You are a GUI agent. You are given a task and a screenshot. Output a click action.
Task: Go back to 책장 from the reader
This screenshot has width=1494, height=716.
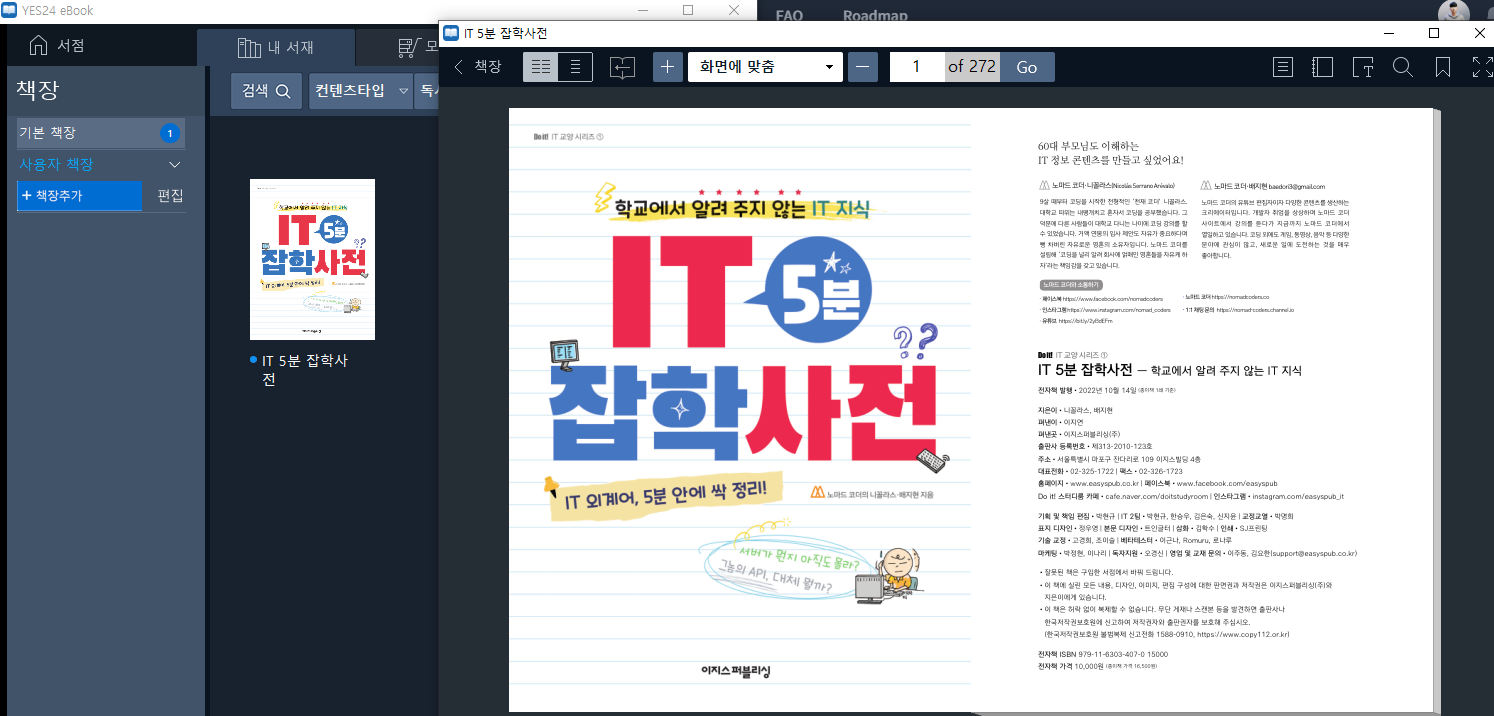477,67
